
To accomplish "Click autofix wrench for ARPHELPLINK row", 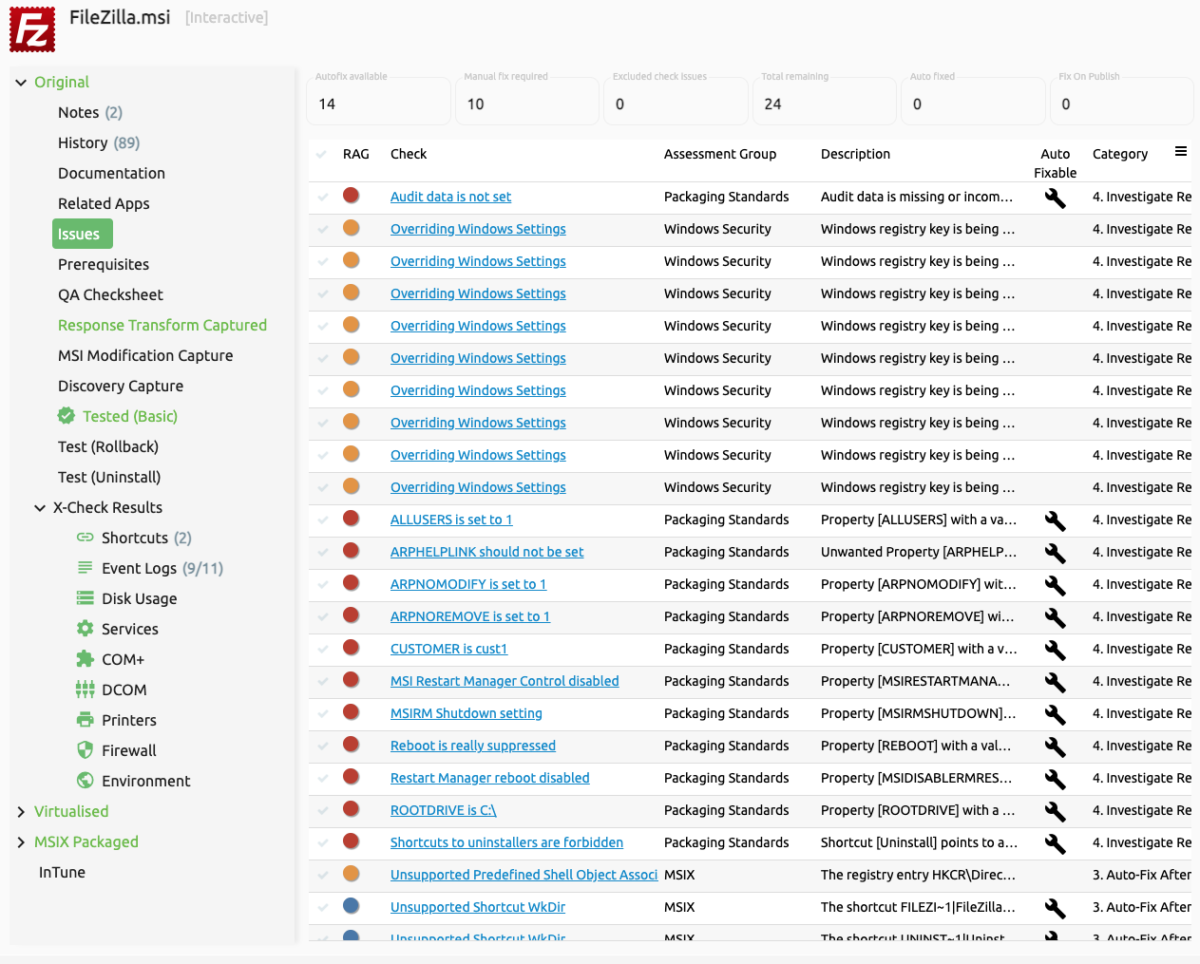I will [x=1055, y=552].
